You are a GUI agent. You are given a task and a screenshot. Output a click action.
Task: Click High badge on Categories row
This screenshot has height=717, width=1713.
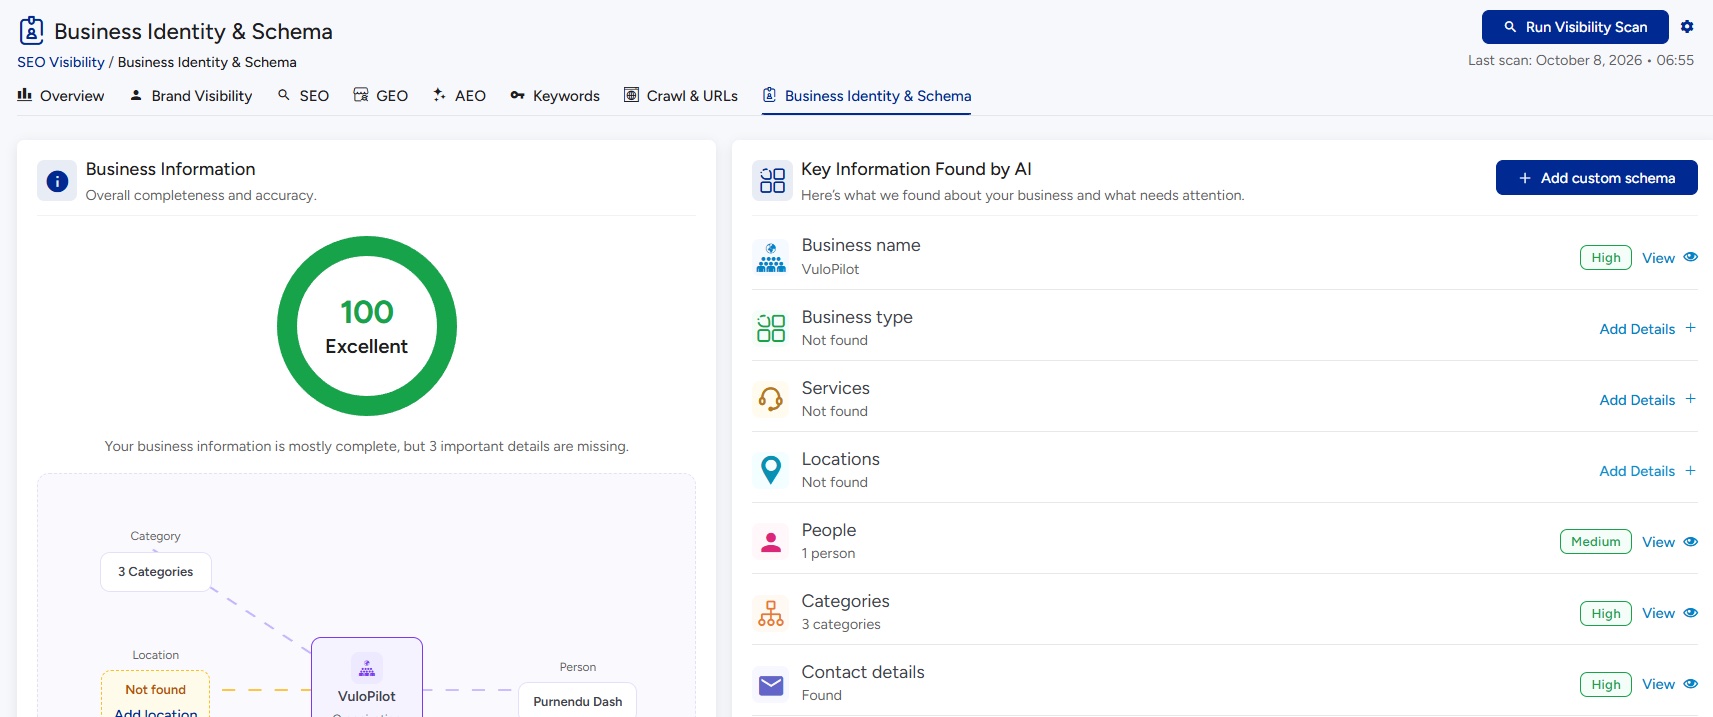tap(1606, 613)
